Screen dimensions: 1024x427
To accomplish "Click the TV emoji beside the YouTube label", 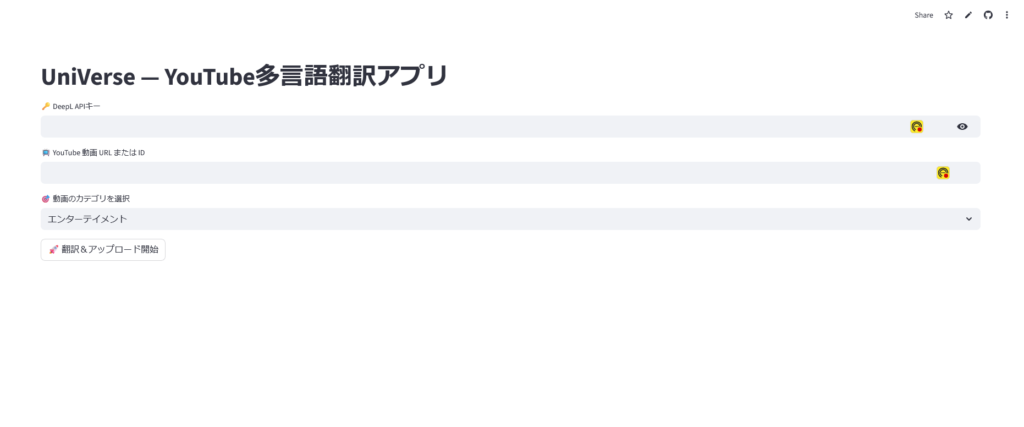I will click(46, 152).
